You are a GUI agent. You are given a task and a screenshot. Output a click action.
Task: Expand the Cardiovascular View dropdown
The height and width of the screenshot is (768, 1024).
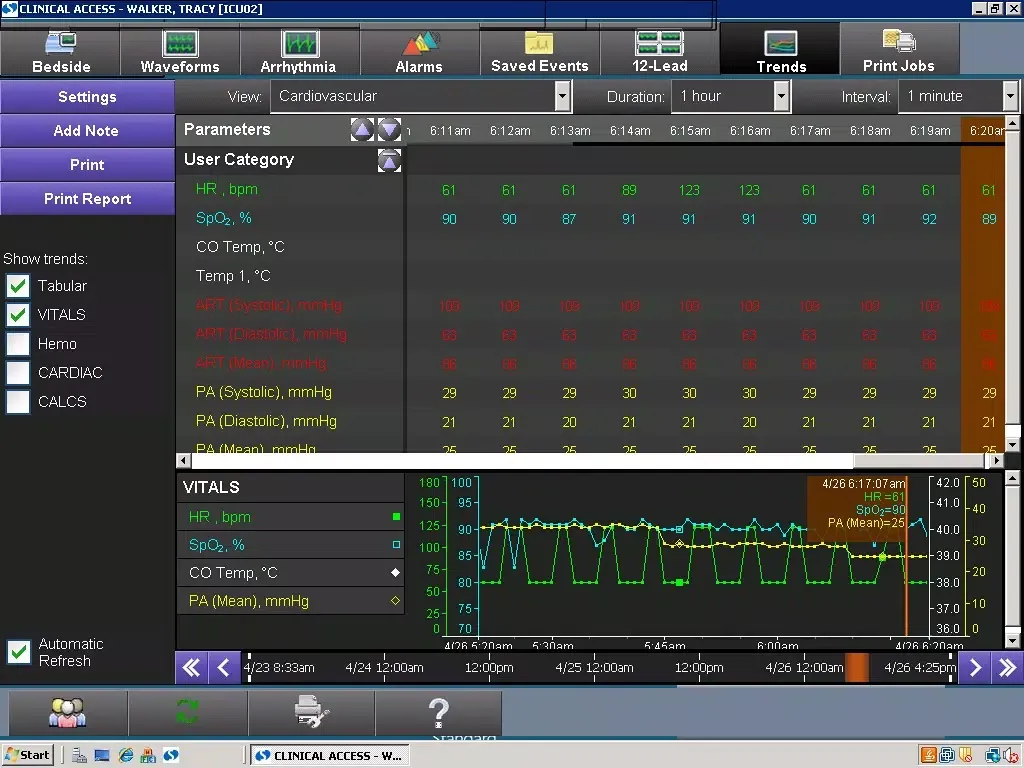tap(562, 97)
